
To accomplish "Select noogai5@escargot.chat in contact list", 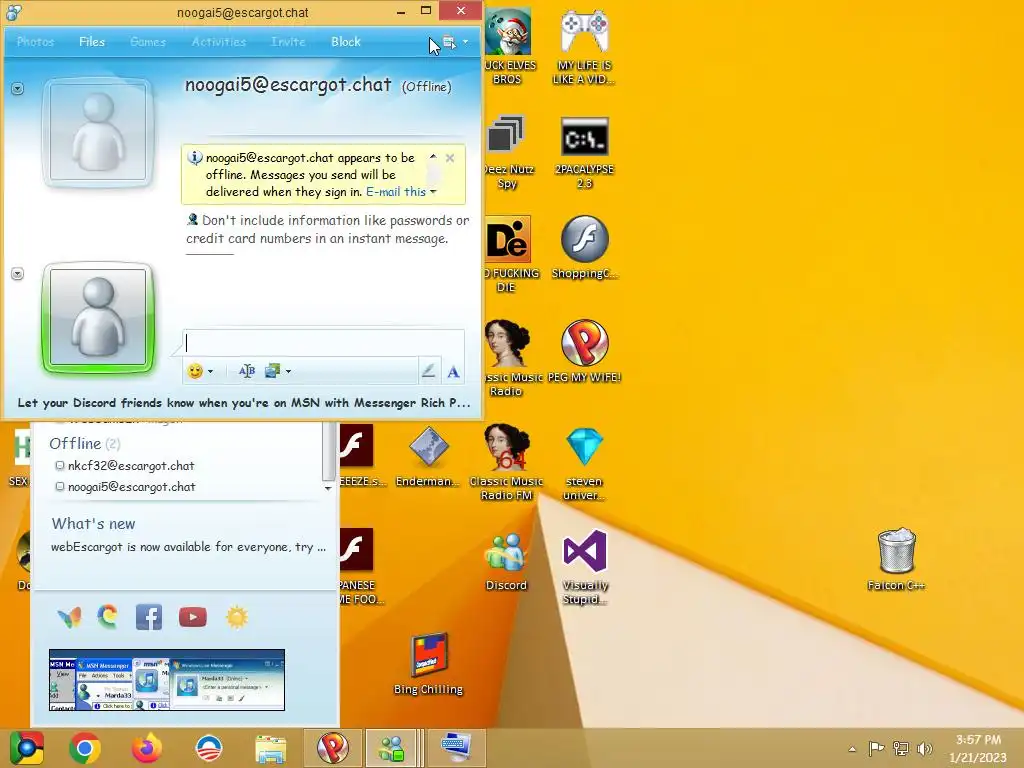I will (131, 487).
